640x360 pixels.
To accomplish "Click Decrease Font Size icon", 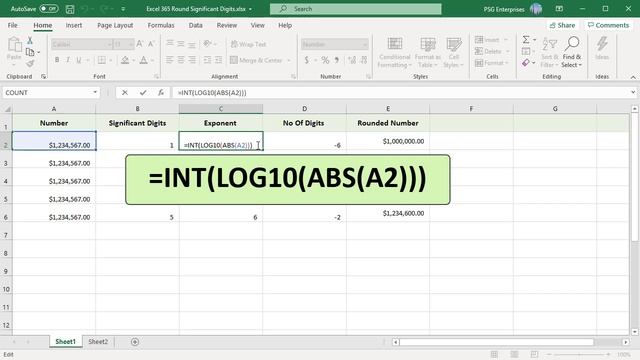I will pyautogui.click(x=151, y=44).
